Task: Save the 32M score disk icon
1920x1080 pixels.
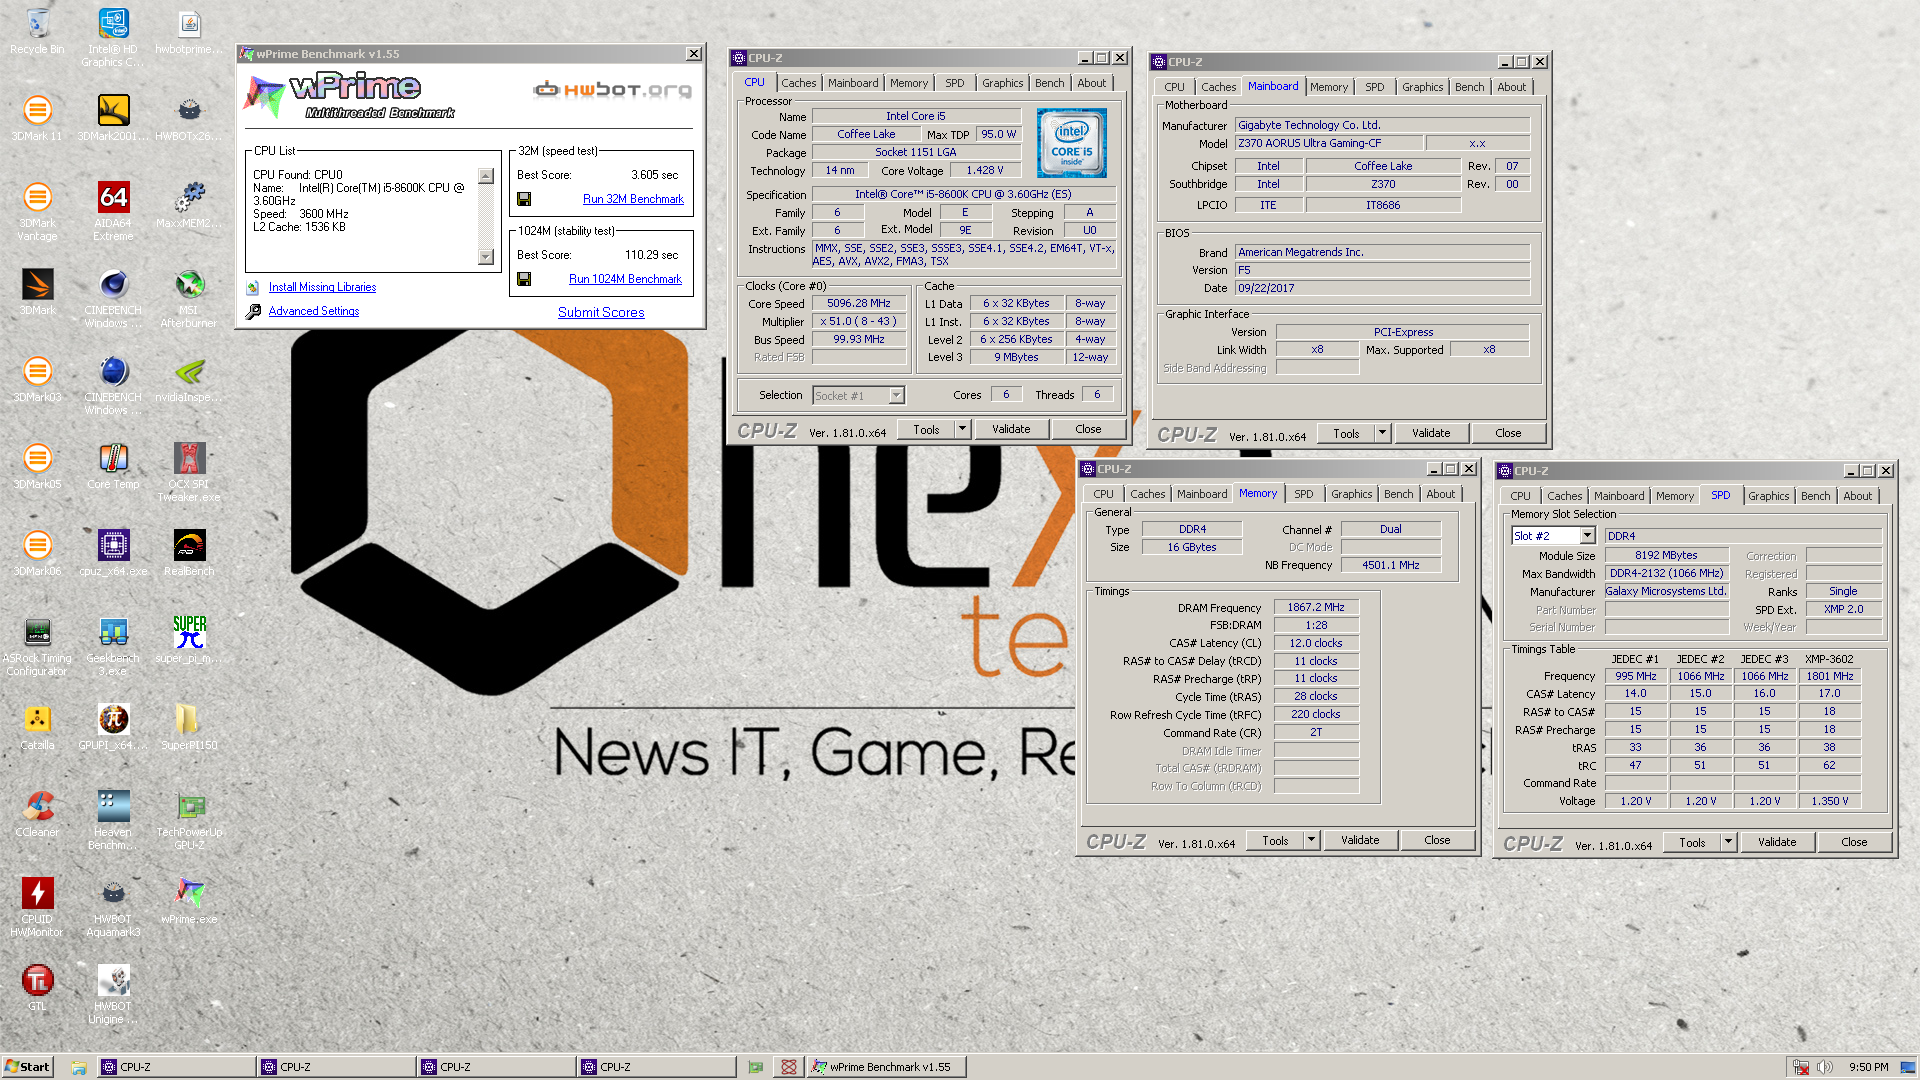Action: [524, 199]
